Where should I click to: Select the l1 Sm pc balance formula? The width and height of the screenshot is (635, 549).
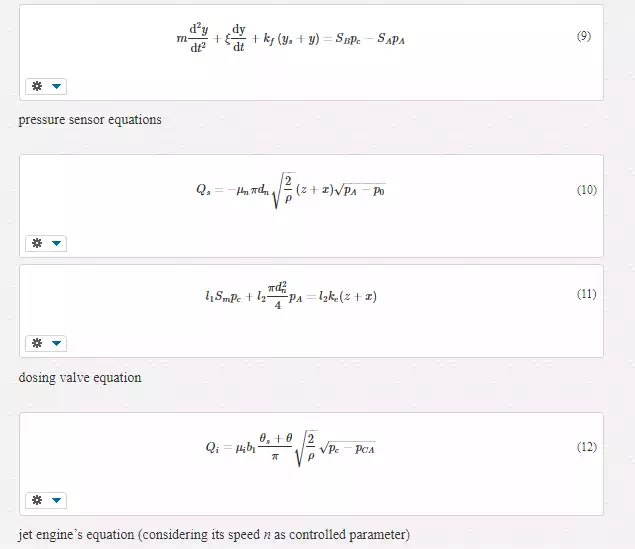[x=291, y=296]
